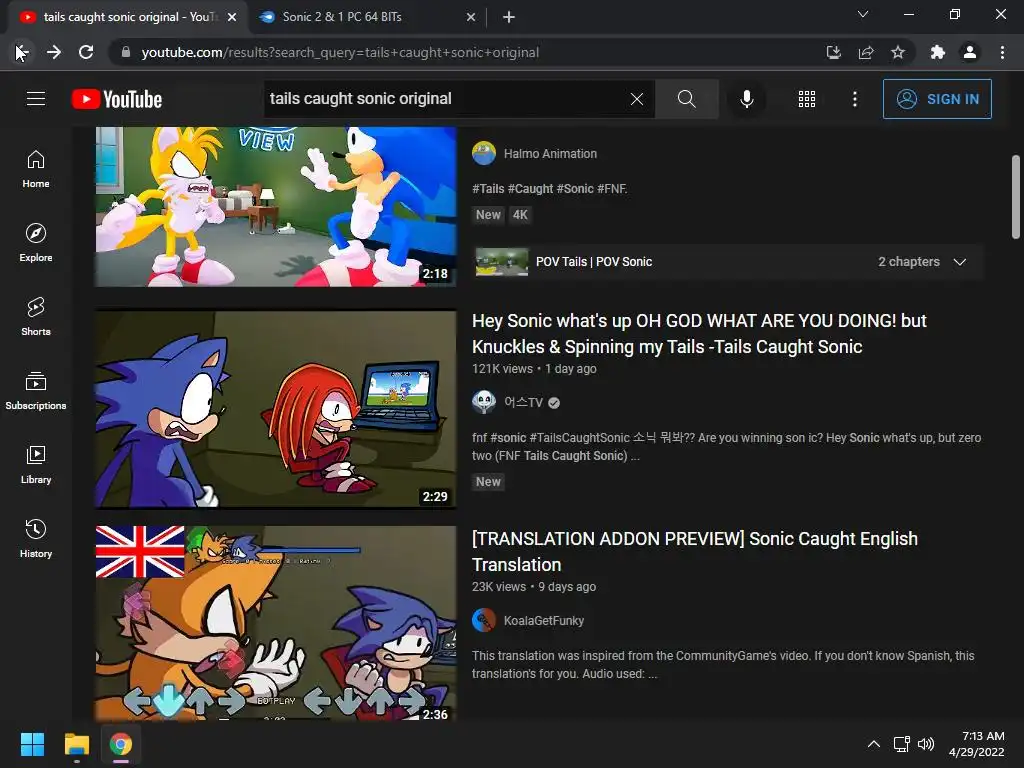Viewport: 1024px width, 768px height.
Task: Click the page vertical scrollbar
Action: pos(1016,197)
